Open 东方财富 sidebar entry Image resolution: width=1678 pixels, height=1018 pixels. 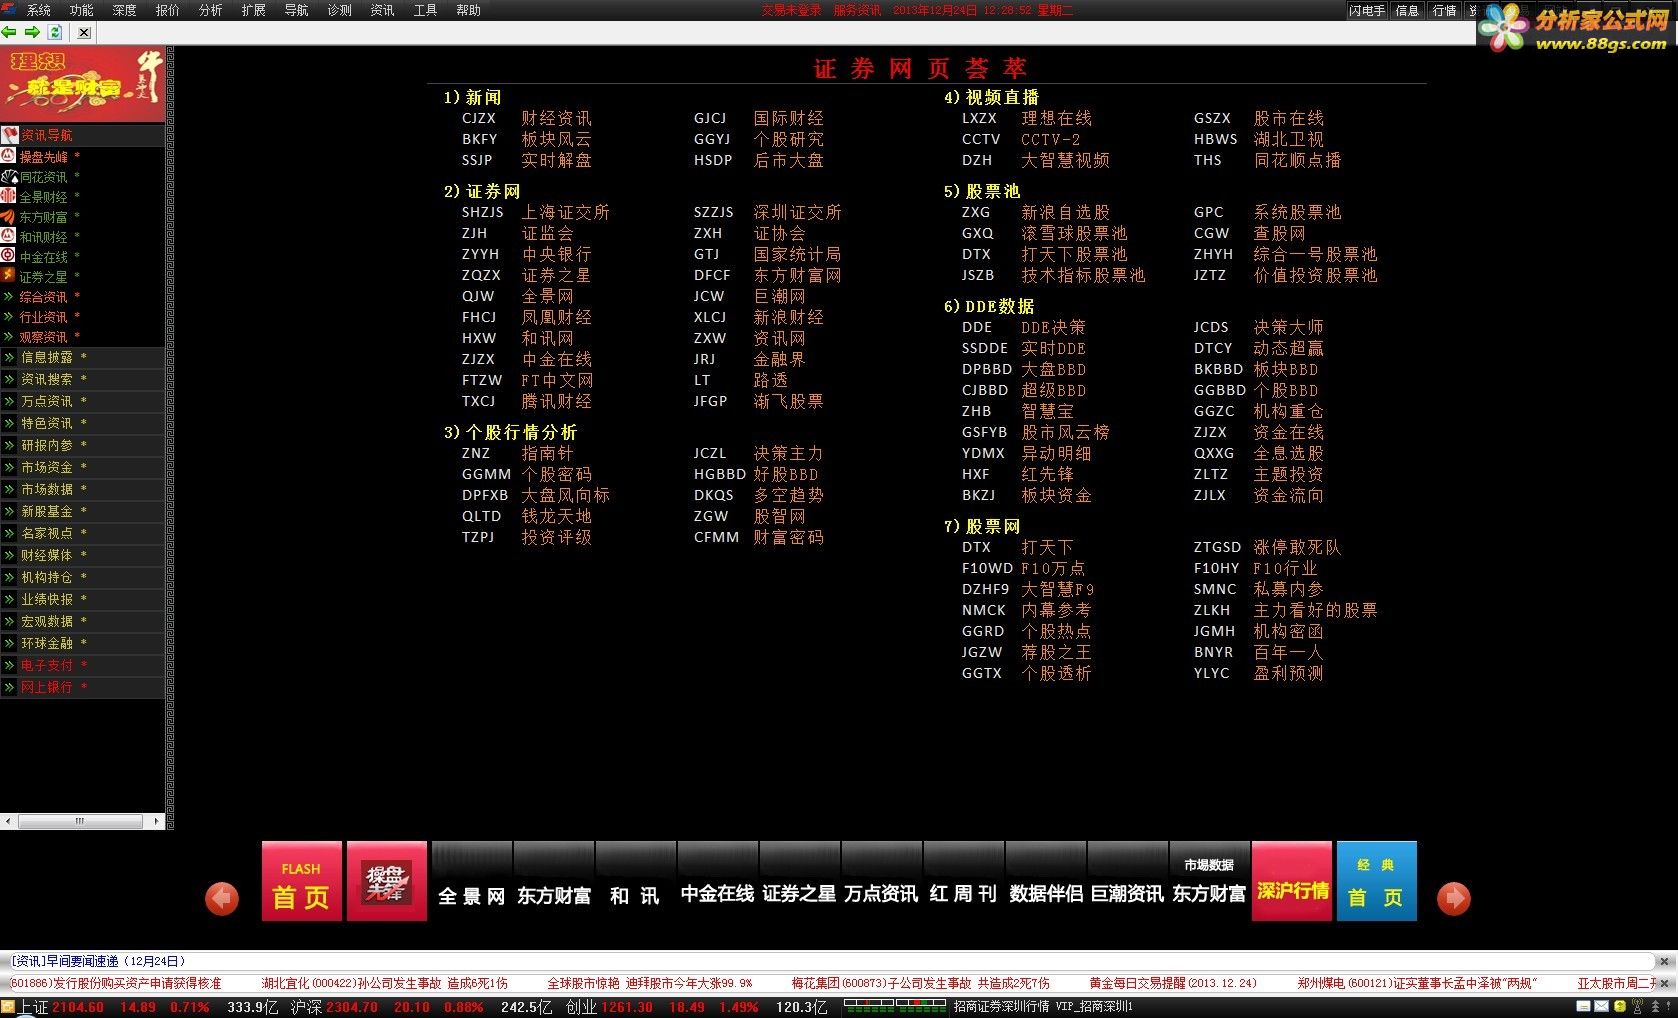(x=44, y=217)
